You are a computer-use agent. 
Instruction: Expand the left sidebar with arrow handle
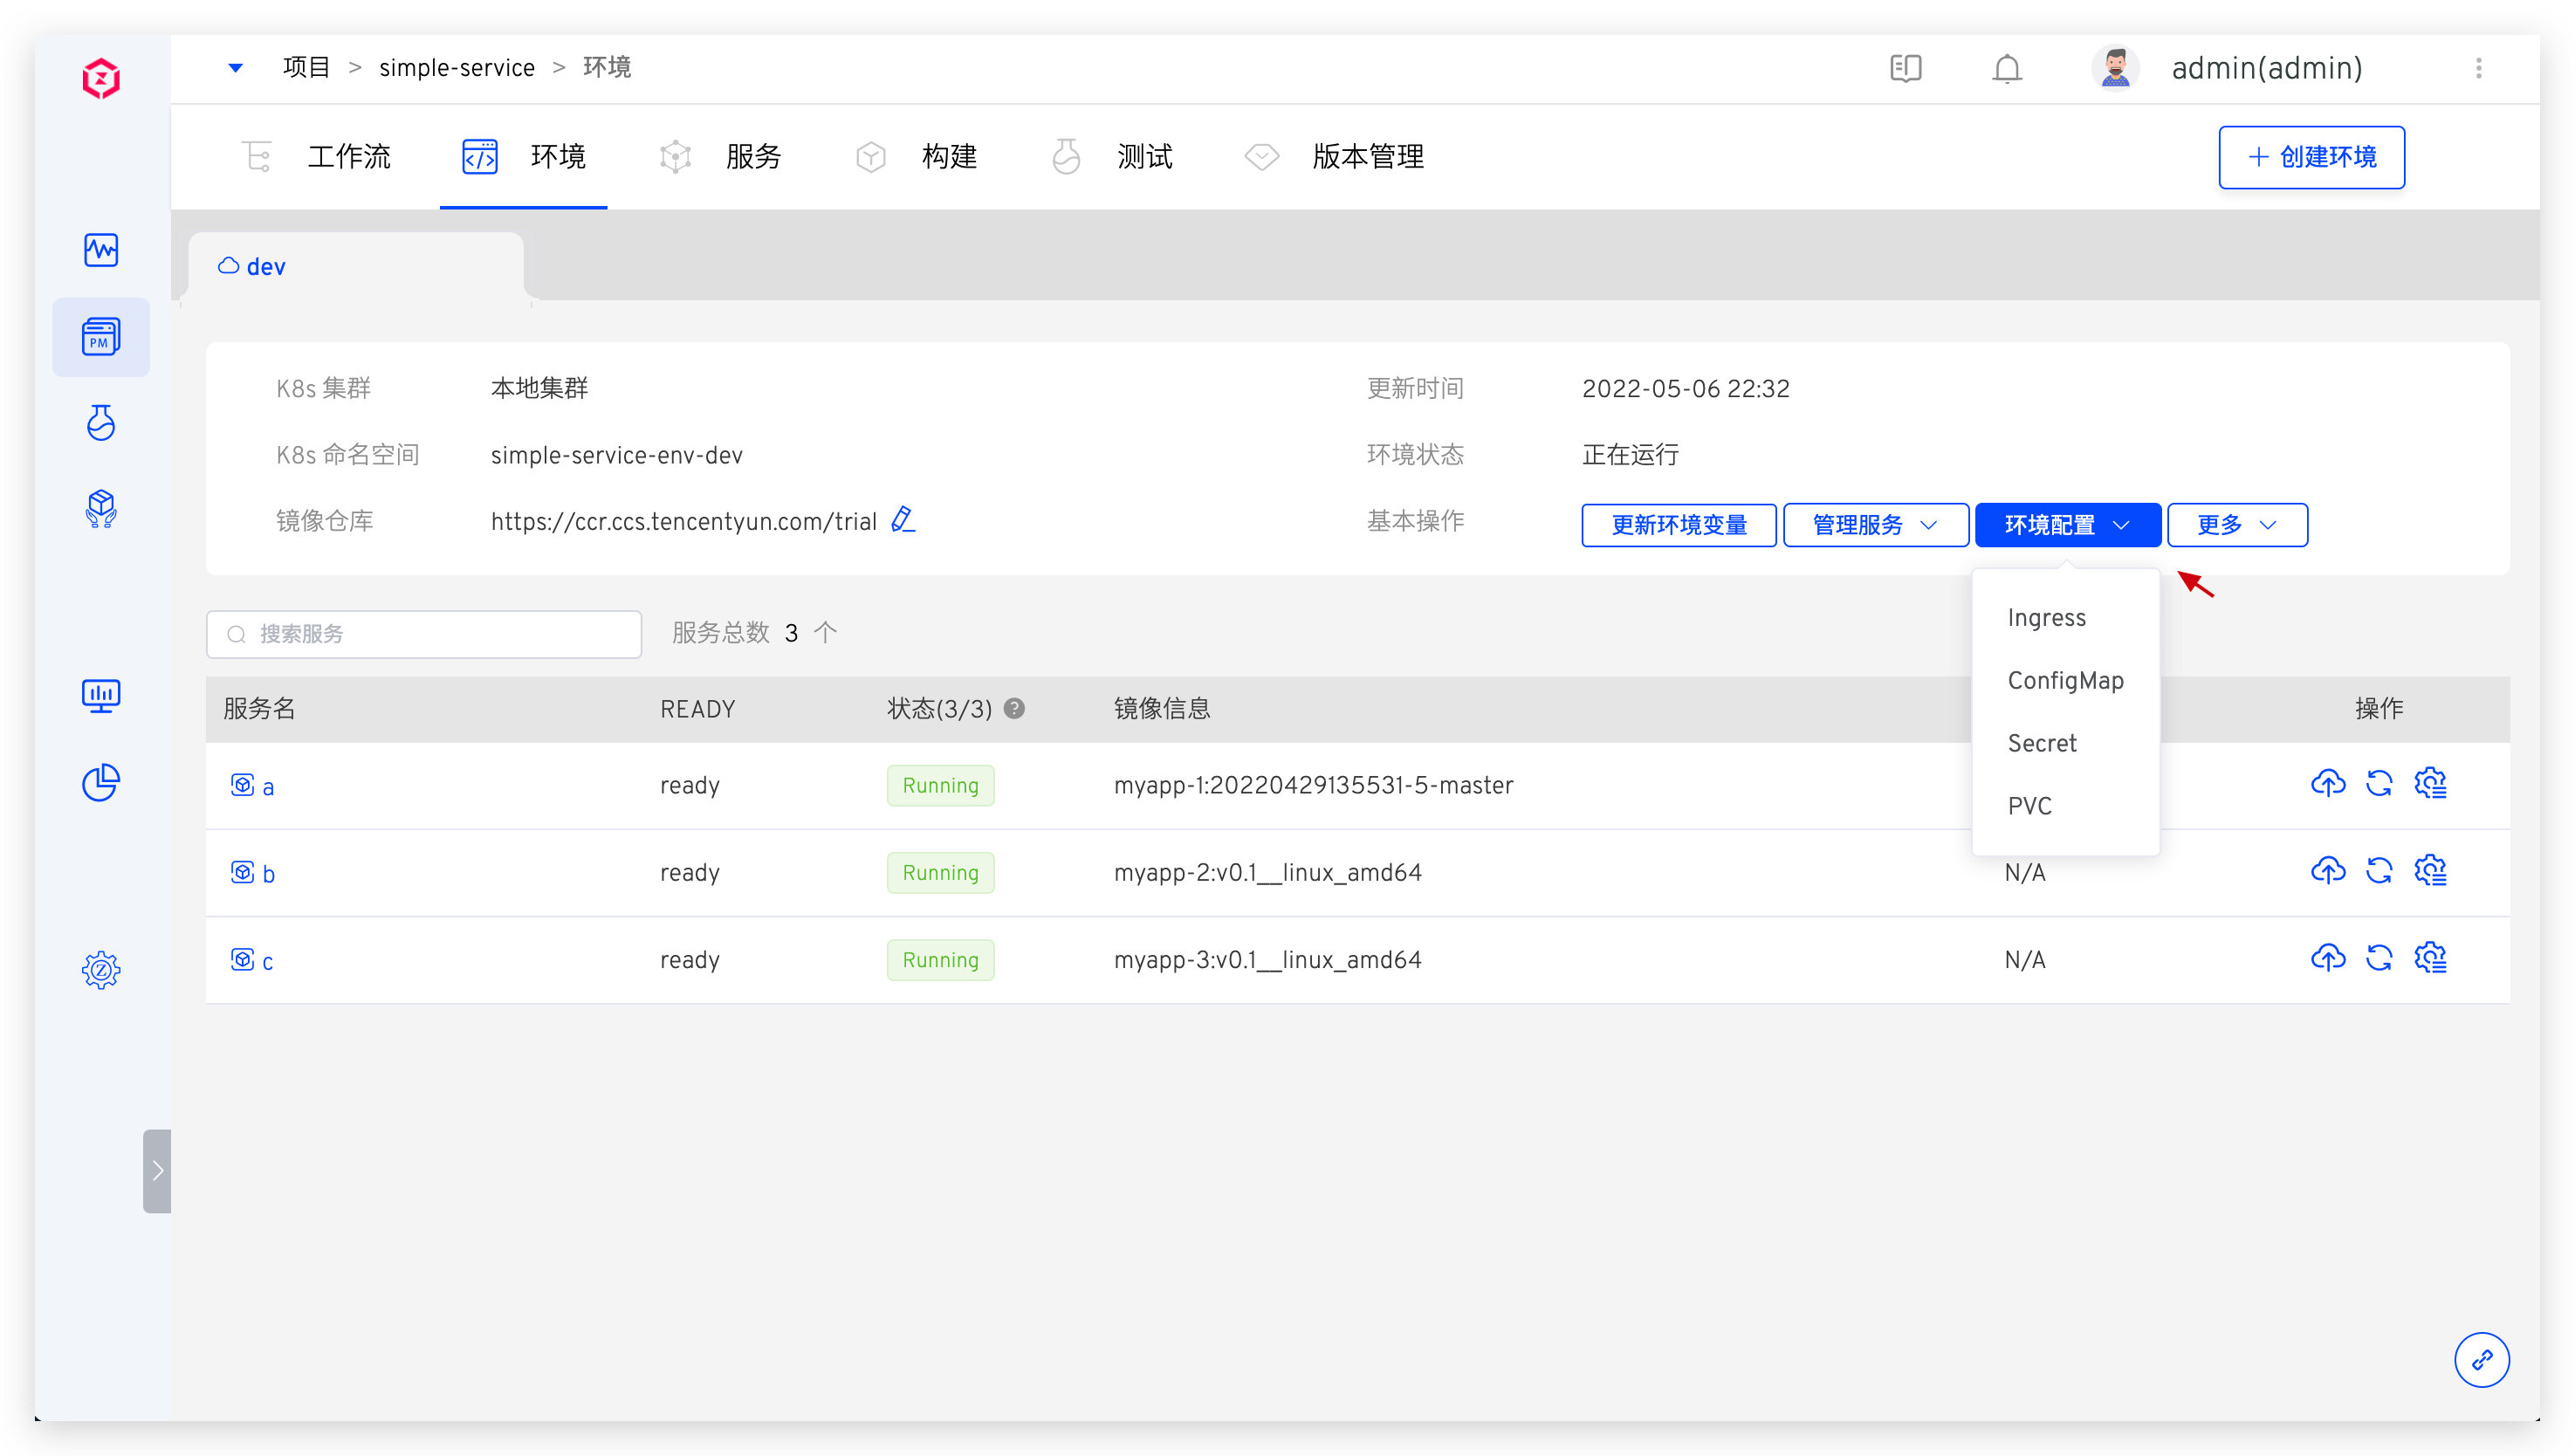(157, 1170)
